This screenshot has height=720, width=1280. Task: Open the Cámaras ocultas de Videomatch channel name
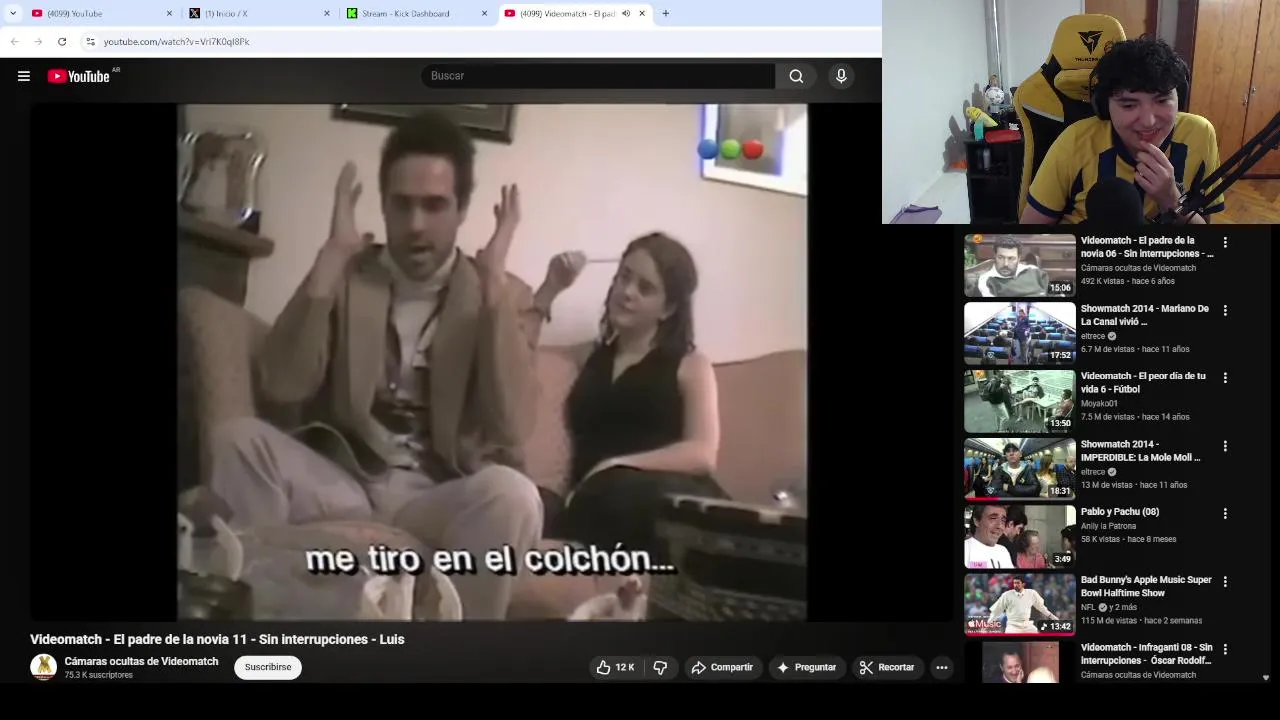click(x=141, y=661)
